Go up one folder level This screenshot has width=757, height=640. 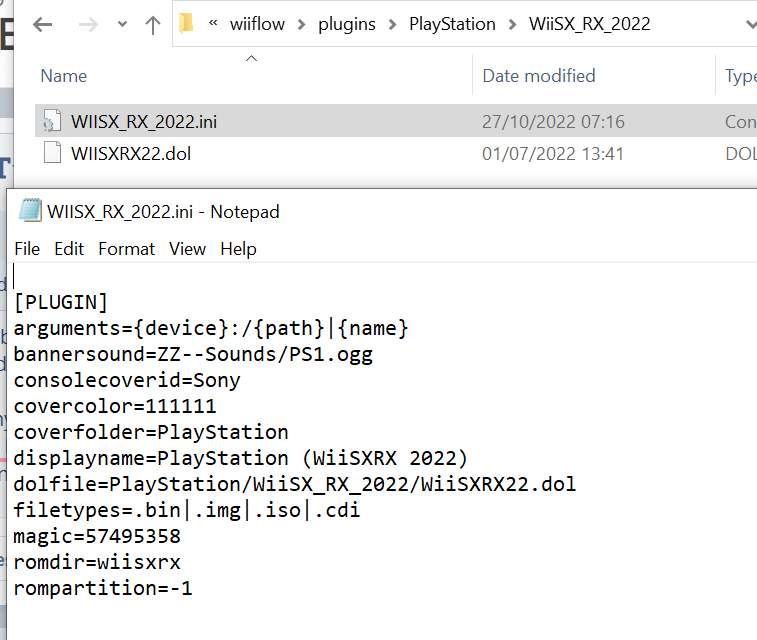point(153,25)
